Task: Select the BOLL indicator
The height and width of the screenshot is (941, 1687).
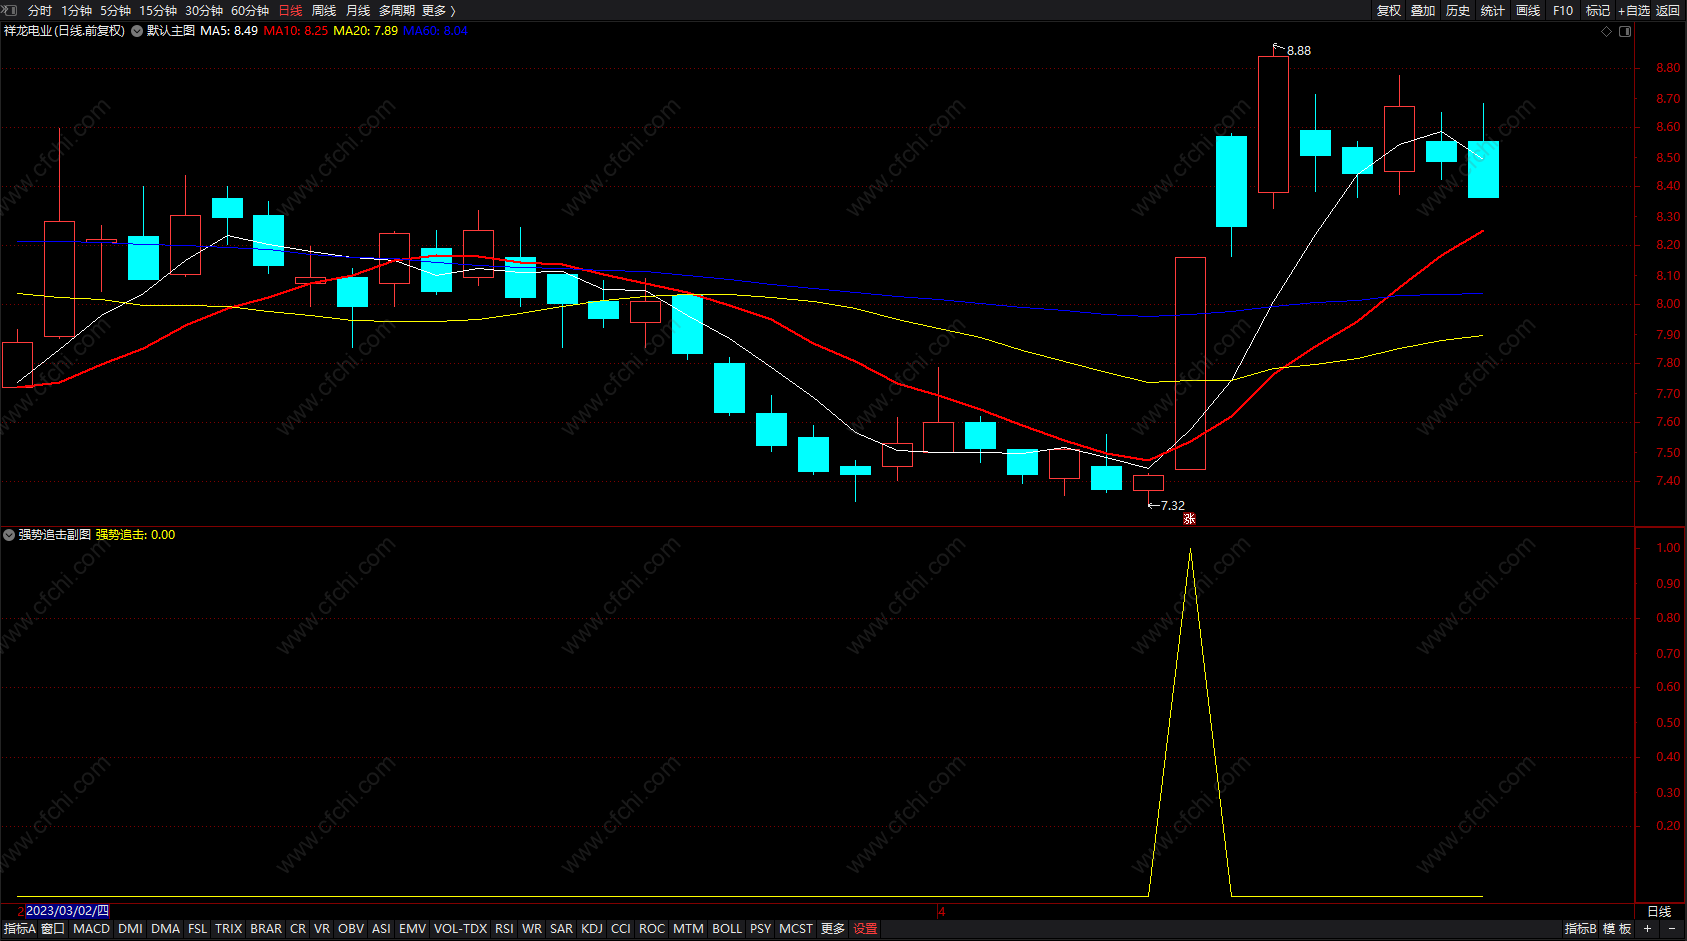Action: pos(727,928)
